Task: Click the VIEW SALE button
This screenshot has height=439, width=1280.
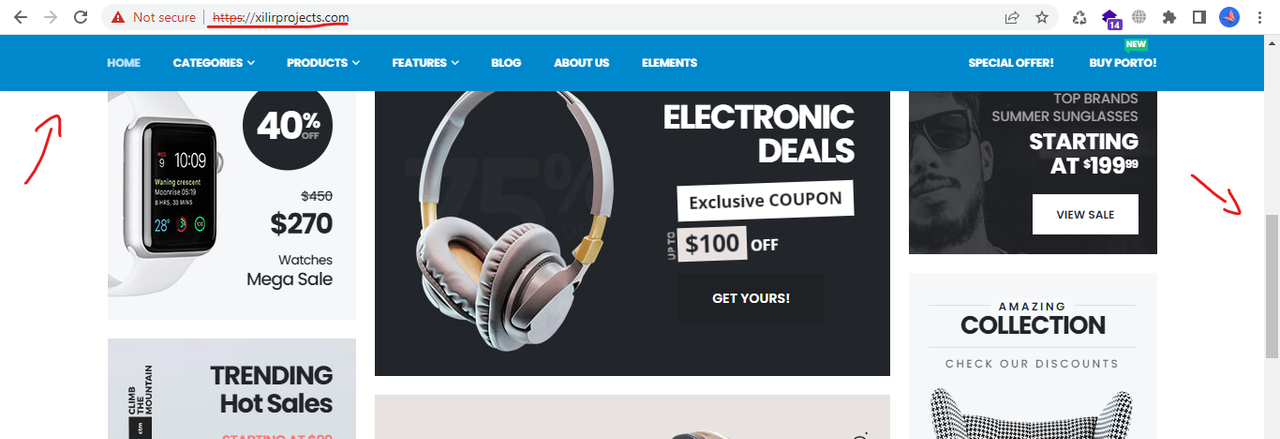Action: click(1085, 214)
